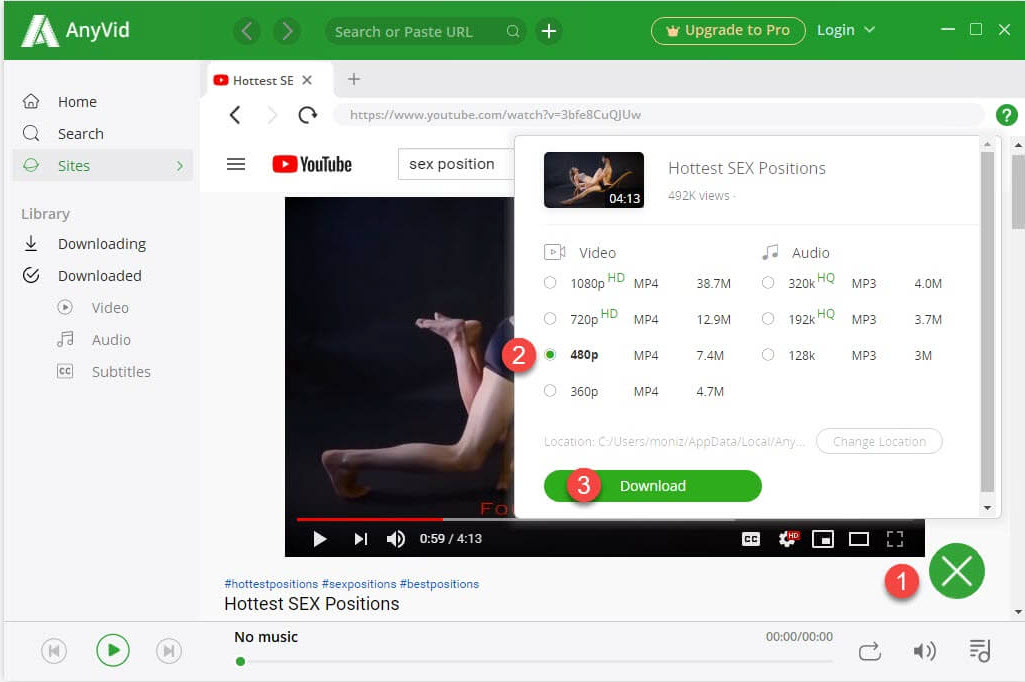Select 320k HQ MP3 audio
The height and width of the screenshot is (682, 1025).
coord(768,282)
